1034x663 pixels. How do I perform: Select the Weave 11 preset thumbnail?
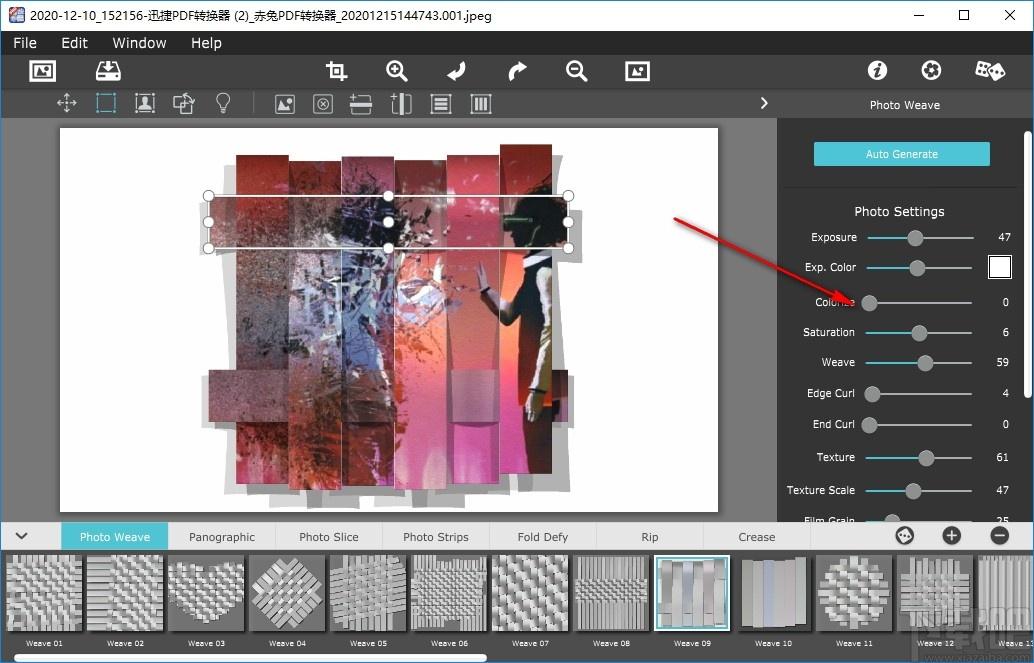point(854,594)
